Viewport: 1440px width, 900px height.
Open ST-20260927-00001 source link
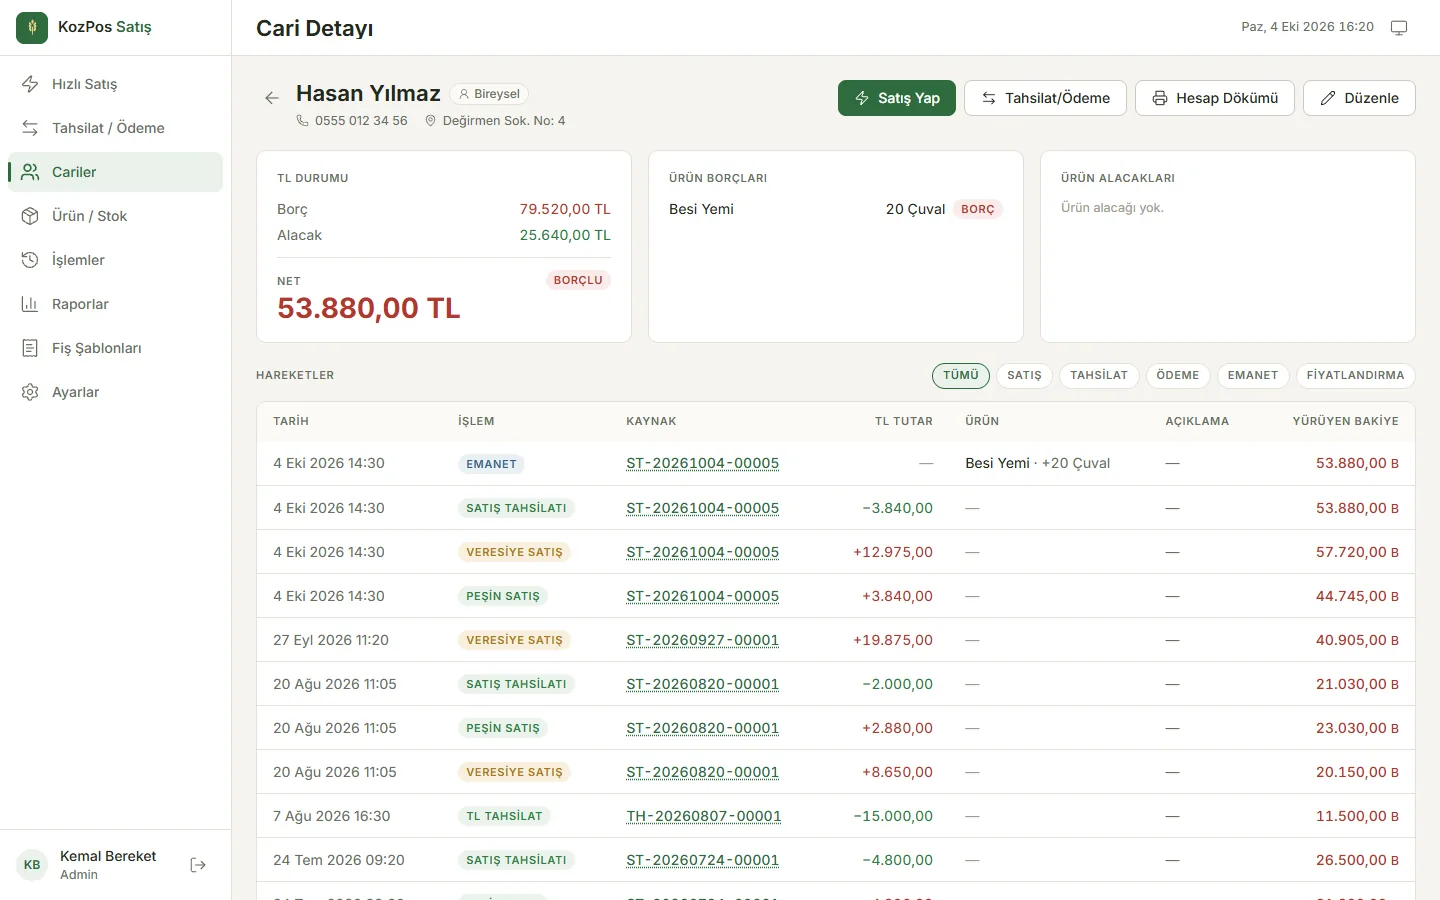click(x=702, y=640)
